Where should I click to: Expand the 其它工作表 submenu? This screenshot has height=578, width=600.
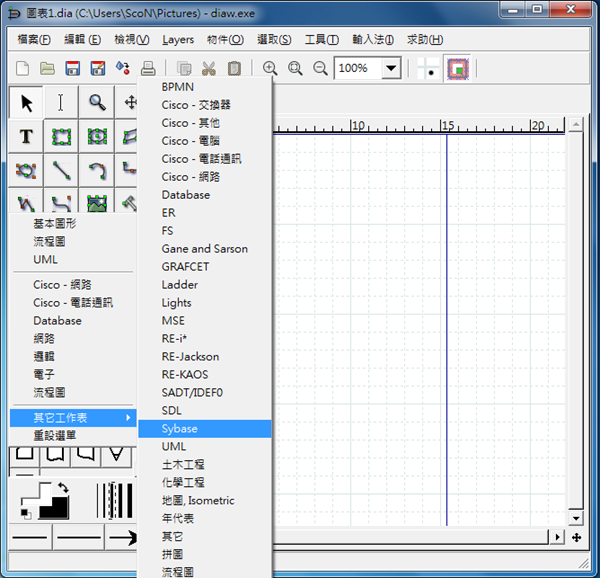[72, 417]
